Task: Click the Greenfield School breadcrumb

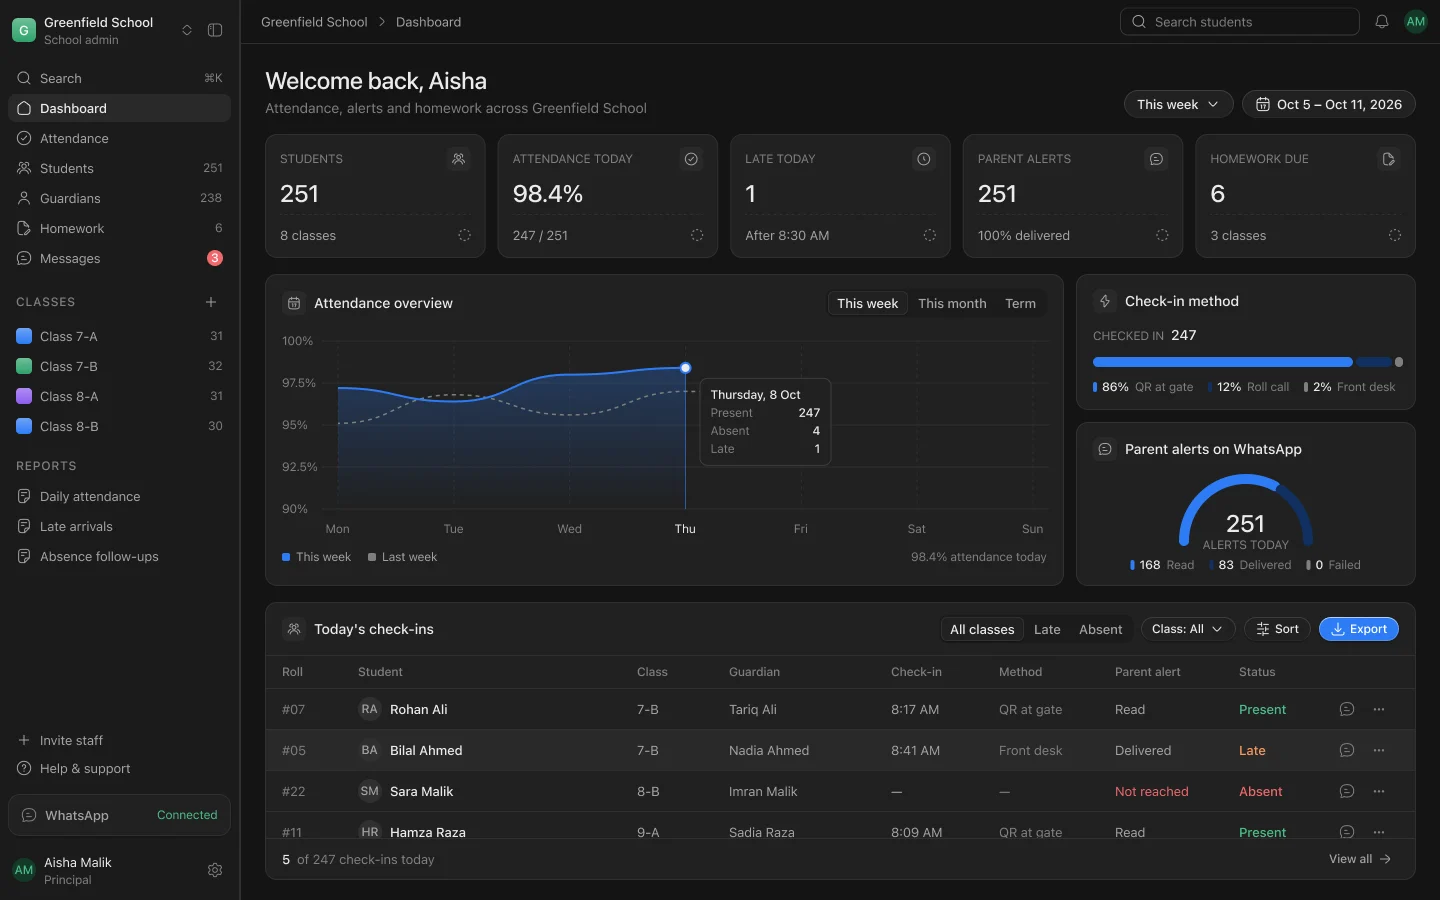Action: (x=314, y=22)
